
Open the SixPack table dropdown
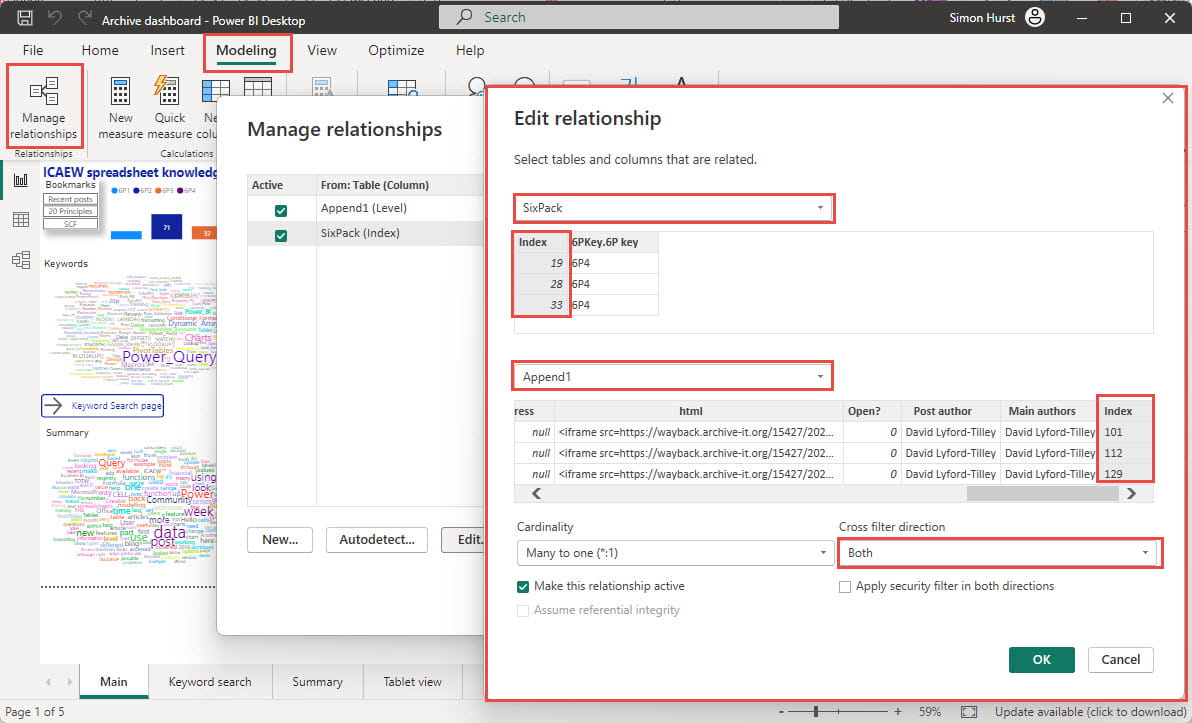673,208
